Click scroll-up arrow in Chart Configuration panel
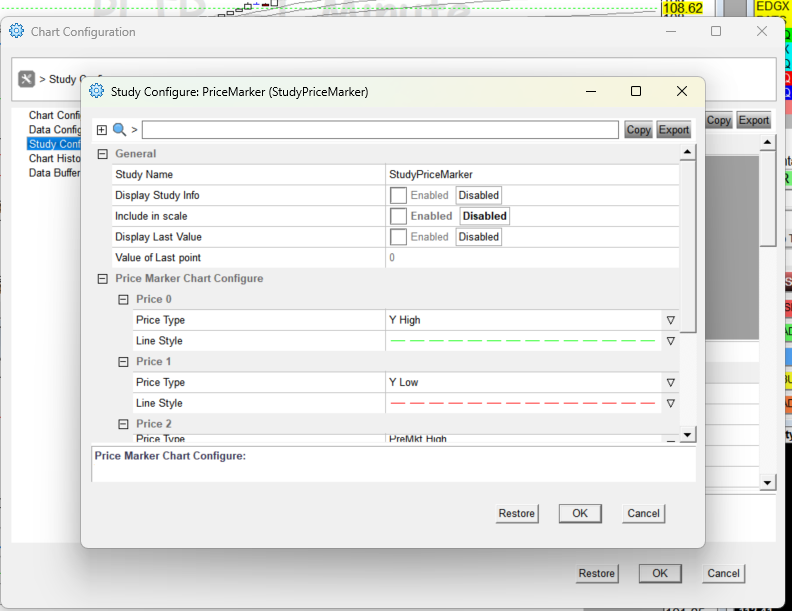 point(767,142)
